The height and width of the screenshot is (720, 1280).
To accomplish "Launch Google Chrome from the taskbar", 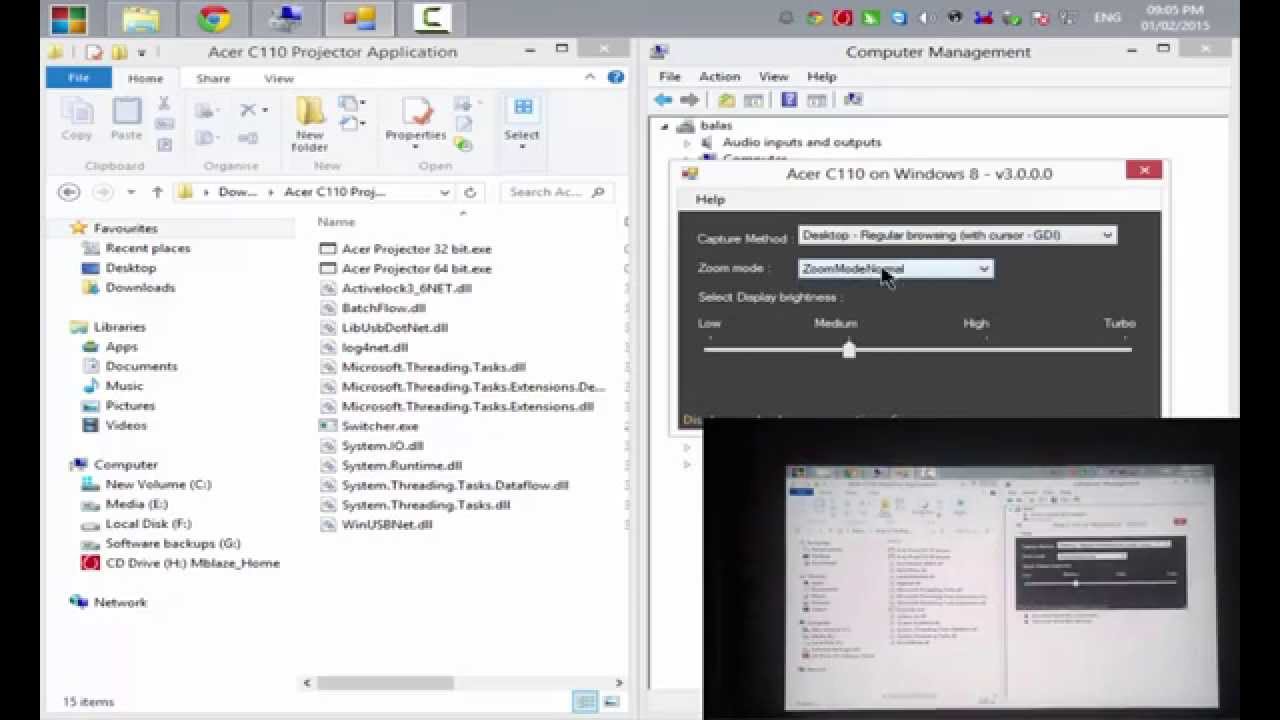I will point(212,19).
